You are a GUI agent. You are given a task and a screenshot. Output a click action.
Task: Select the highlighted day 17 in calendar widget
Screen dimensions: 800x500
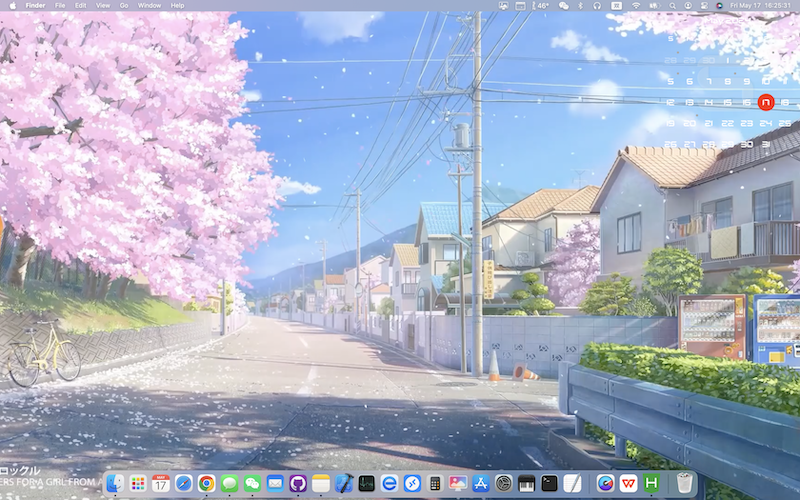(x=765, y=102)
